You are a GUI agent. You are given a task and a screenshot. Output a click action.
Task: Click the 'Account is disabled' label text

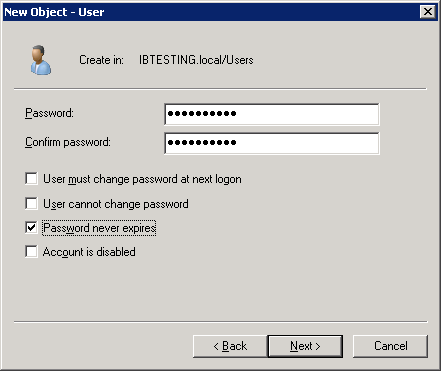[89, 252]
